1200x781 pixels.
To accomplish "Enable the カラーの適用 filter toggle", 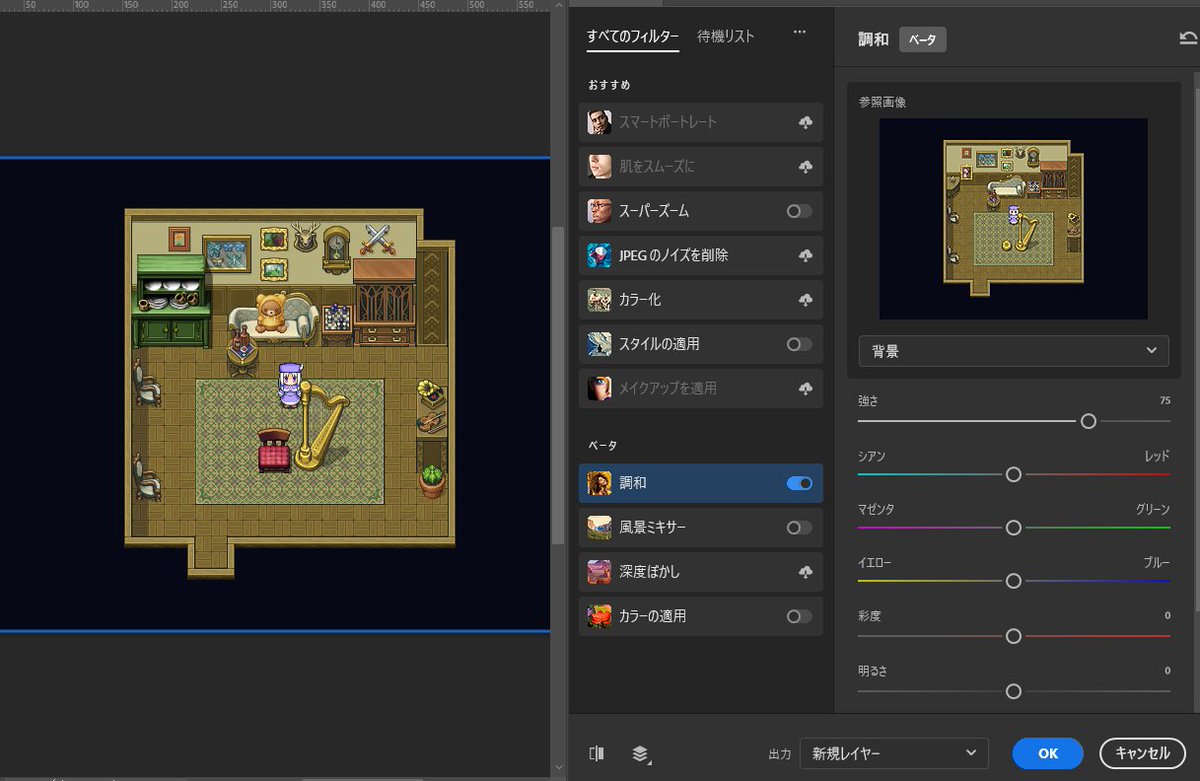I will pos(799,616).
